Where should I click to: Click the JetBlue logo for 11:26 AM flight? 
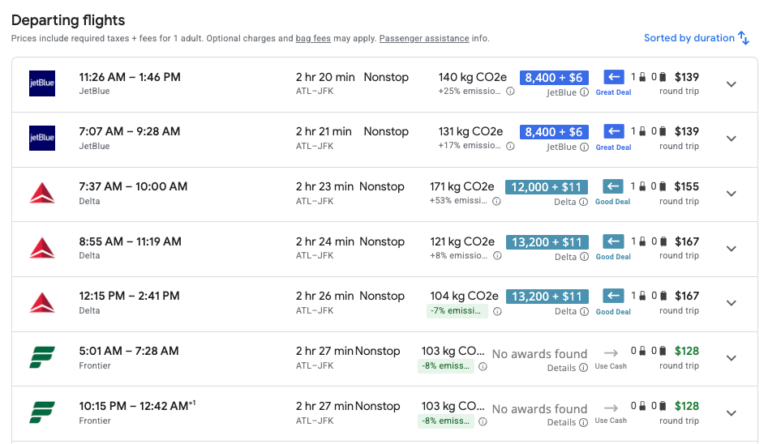tap(42, 83)
